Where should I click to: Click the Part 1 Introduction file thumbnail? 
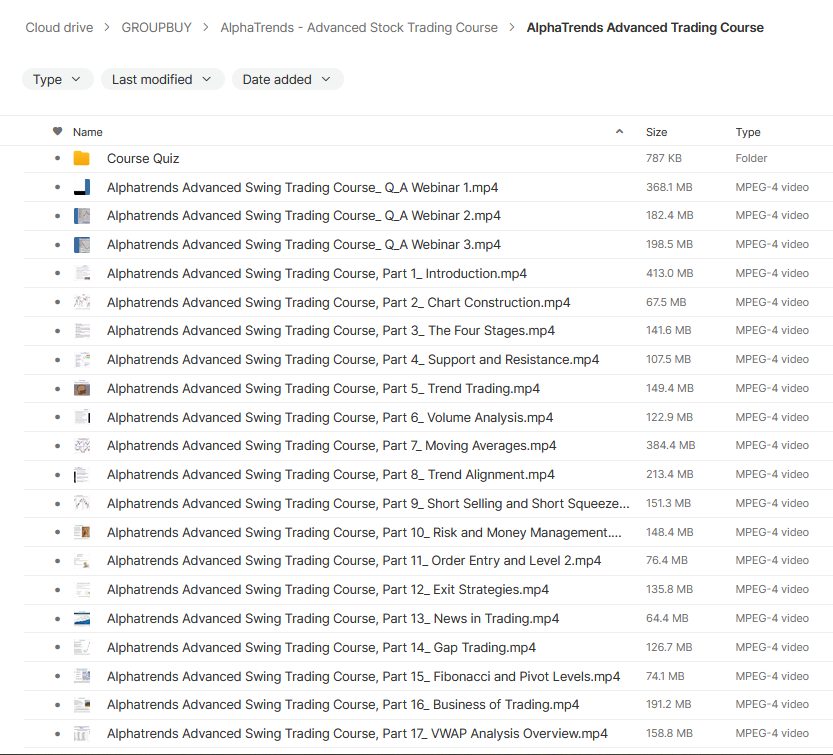coord(81,273)
